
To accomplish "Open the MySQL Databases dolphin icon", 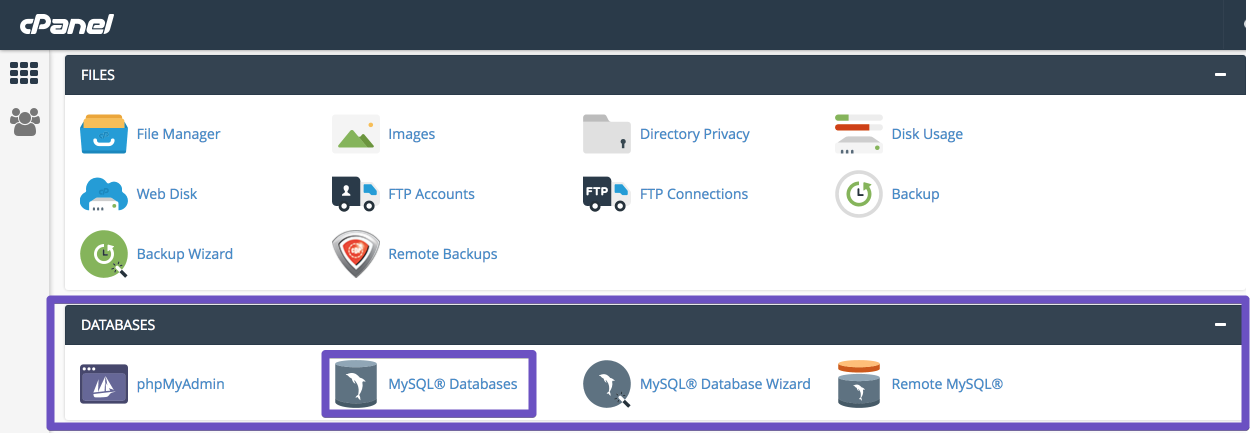I will [356, 384].
